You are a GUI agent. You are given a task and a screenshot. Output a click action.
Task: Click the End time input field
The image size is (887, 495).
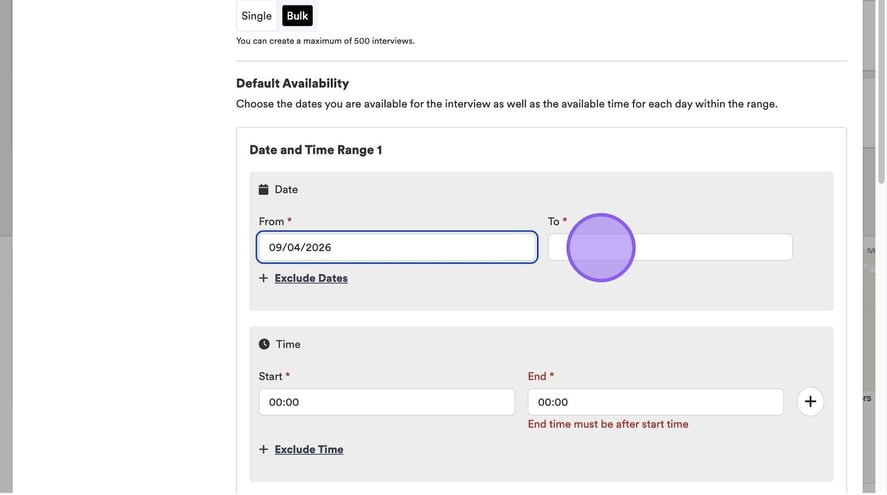pyautogui.click(x=655, y=402)
